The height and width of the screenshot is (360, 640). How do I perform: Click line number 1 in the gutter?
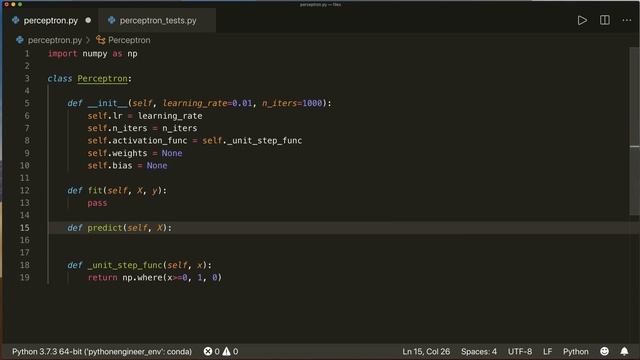pyautogui.click(x=27, y=53)
